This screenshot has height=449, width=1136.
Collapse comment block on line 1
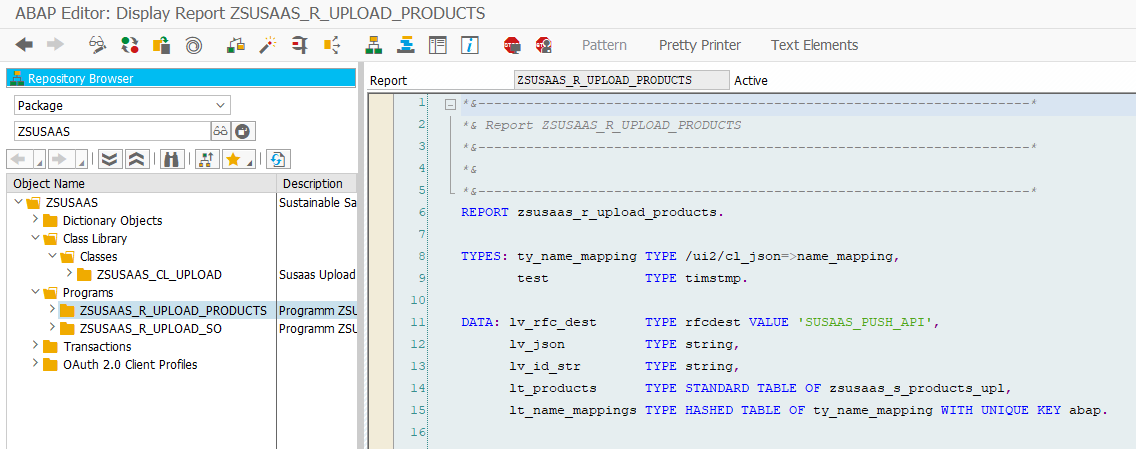(x=450, y=104)
